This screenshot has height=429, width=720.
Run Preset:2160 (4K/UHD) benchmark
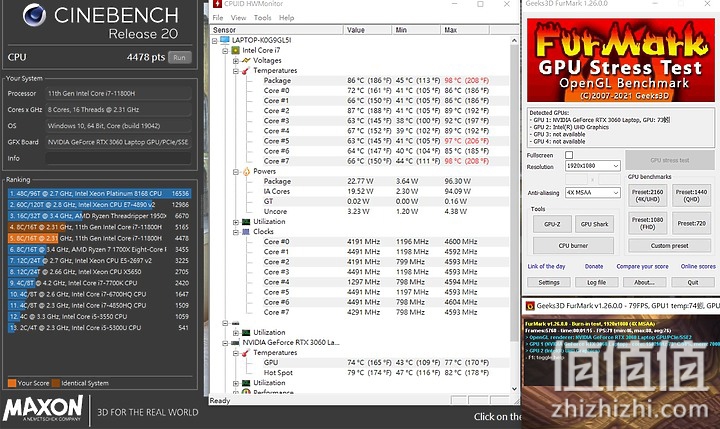tap(647, 195)
